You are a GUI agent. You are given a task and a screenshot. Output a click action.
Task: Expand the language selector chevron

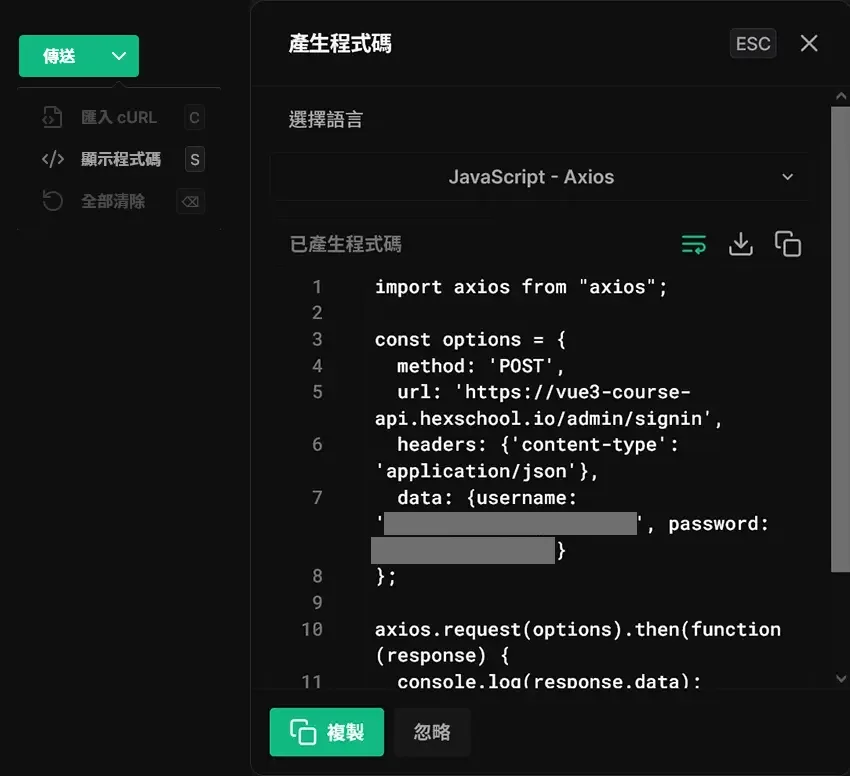787,177
